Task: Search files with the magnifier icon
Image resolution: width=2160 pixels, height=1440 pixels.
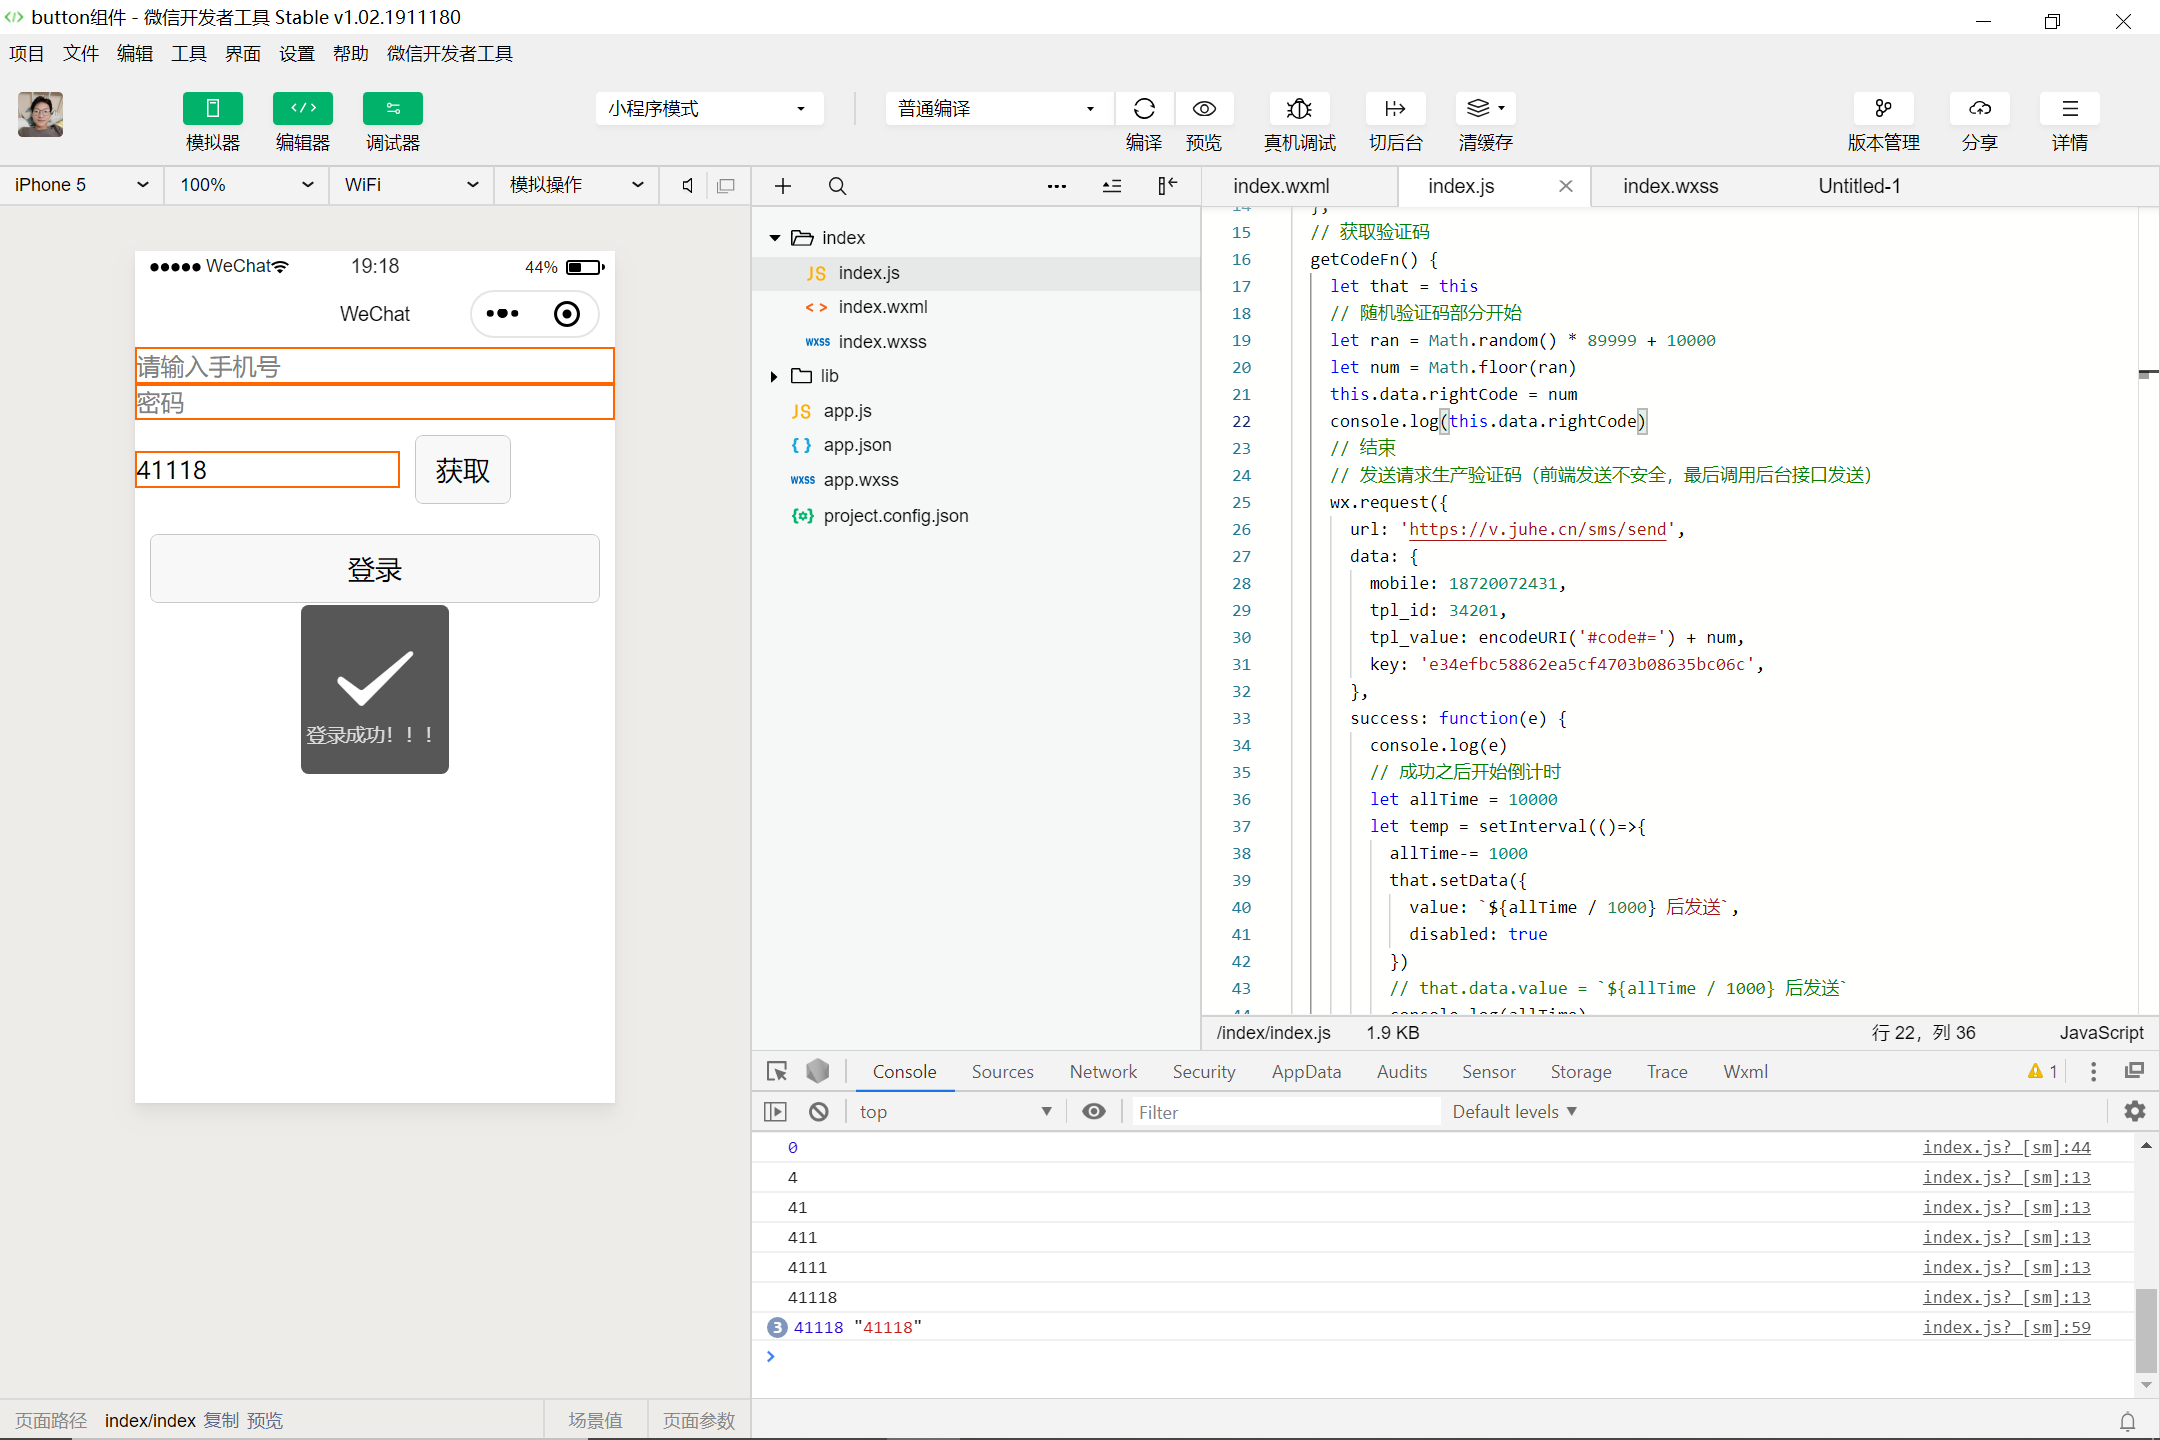Action: click(x=838, y=186)
